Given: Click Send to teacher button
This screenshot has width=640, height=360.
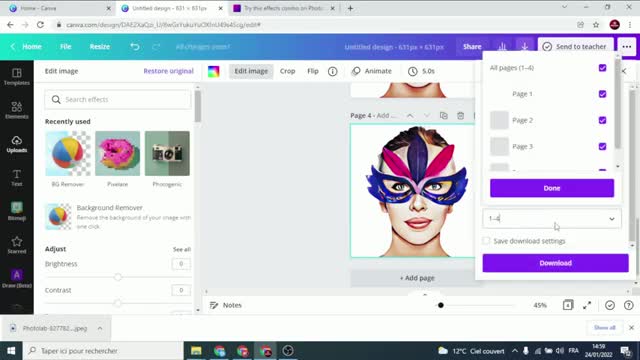Looking at the screenshot, I should [x=575, y=47].
